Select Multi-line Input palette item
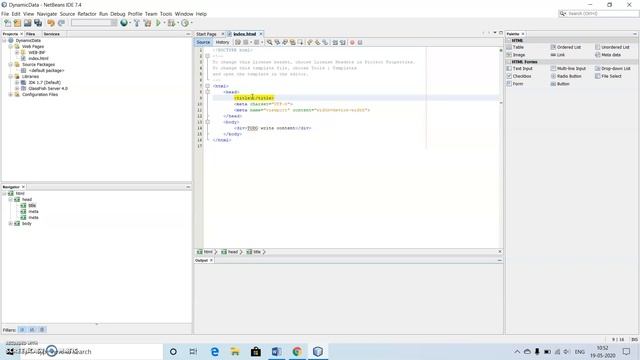Image resolution: width=640 pixels, height=360 pixels. pos(568,69)
